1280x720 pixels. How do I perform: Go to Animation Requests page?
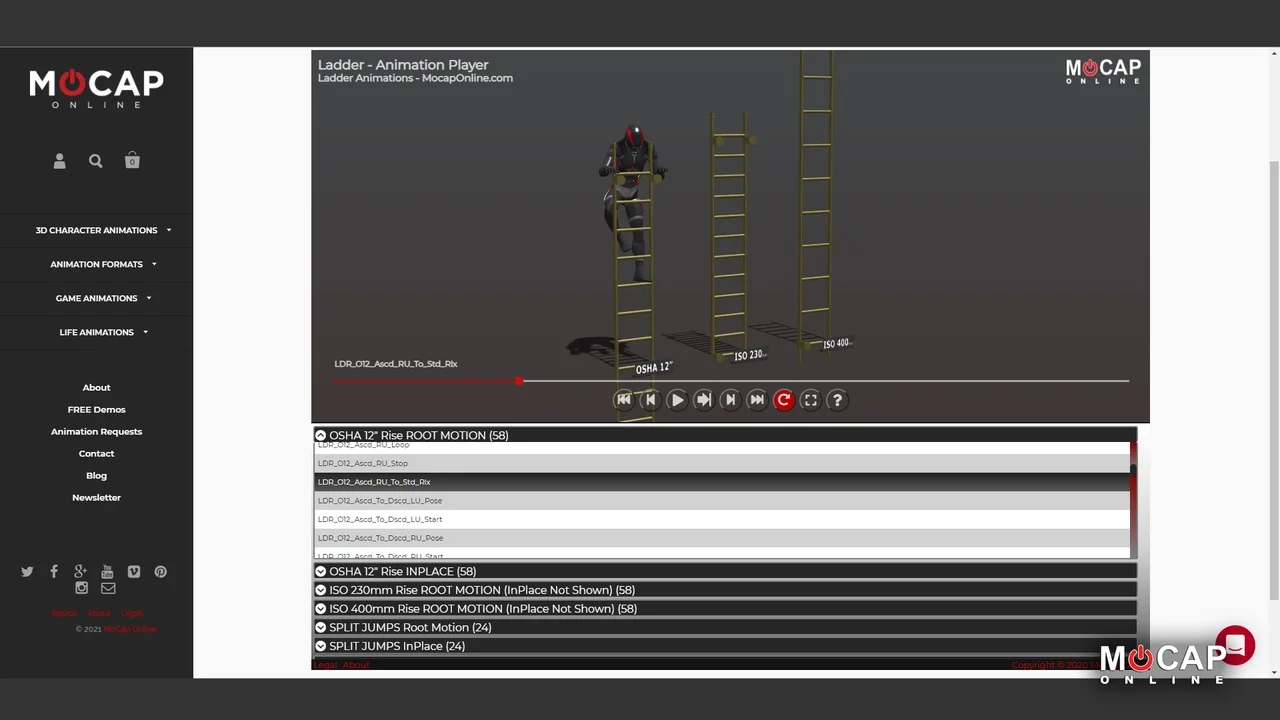[x=96, y=431]
